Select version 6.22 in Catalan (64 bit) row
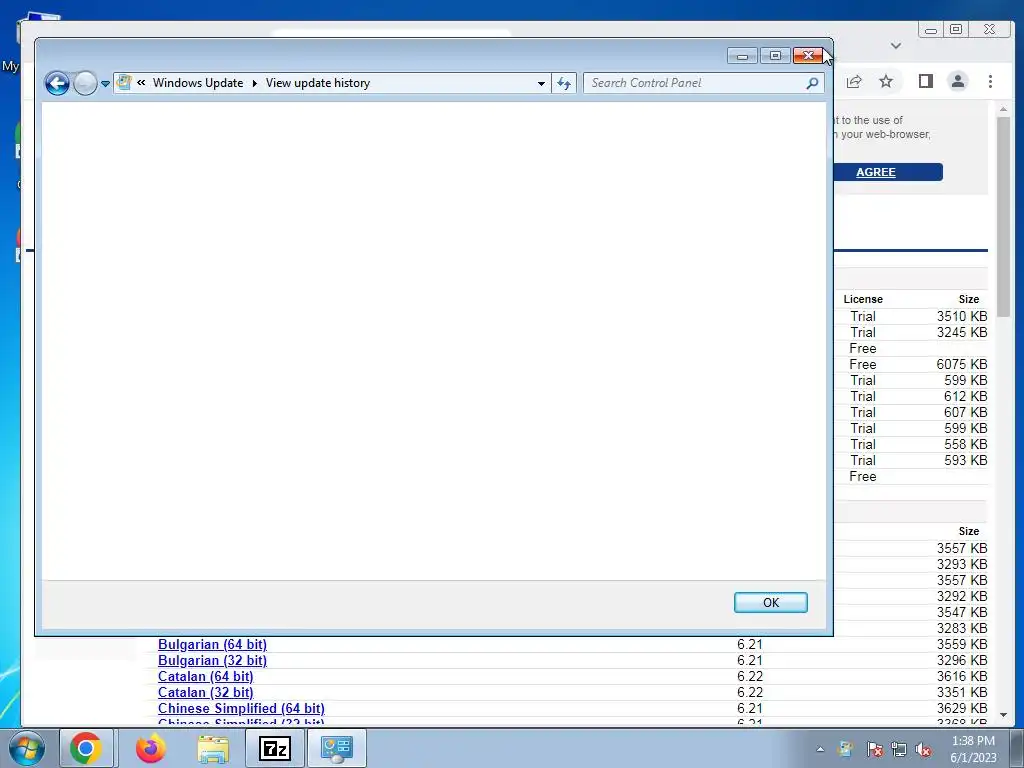Screen dimensions: 1024x768 pyautogui.click(x=750, y=677)
